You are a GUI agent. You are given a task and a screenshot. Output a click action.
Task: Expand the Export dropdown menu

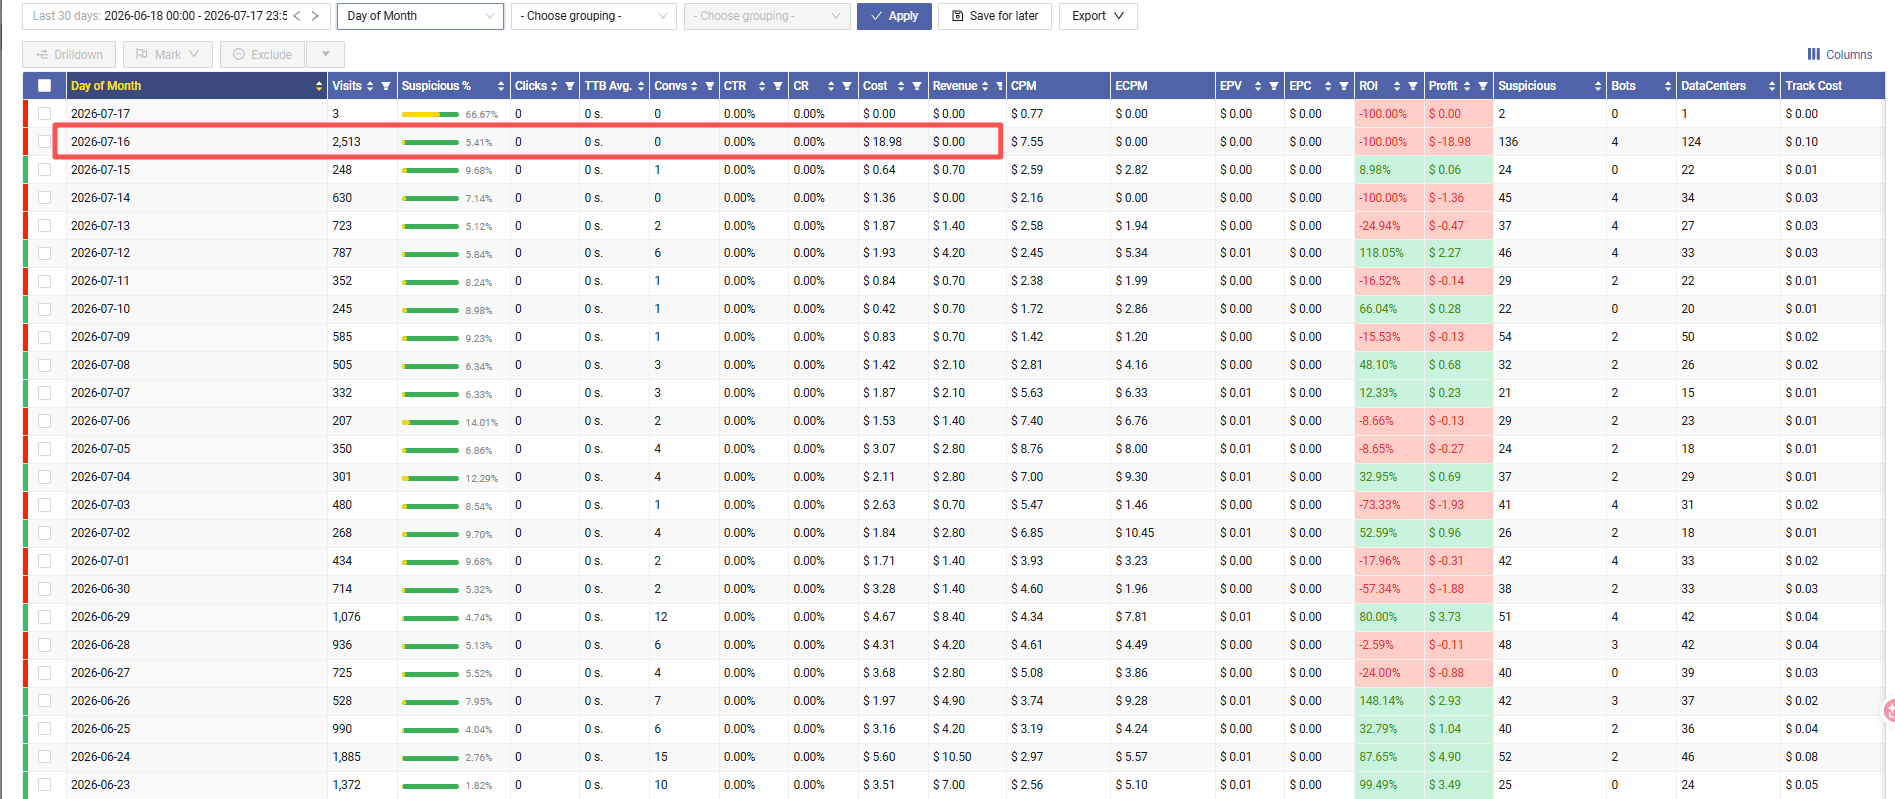[x=1098, y=16]
